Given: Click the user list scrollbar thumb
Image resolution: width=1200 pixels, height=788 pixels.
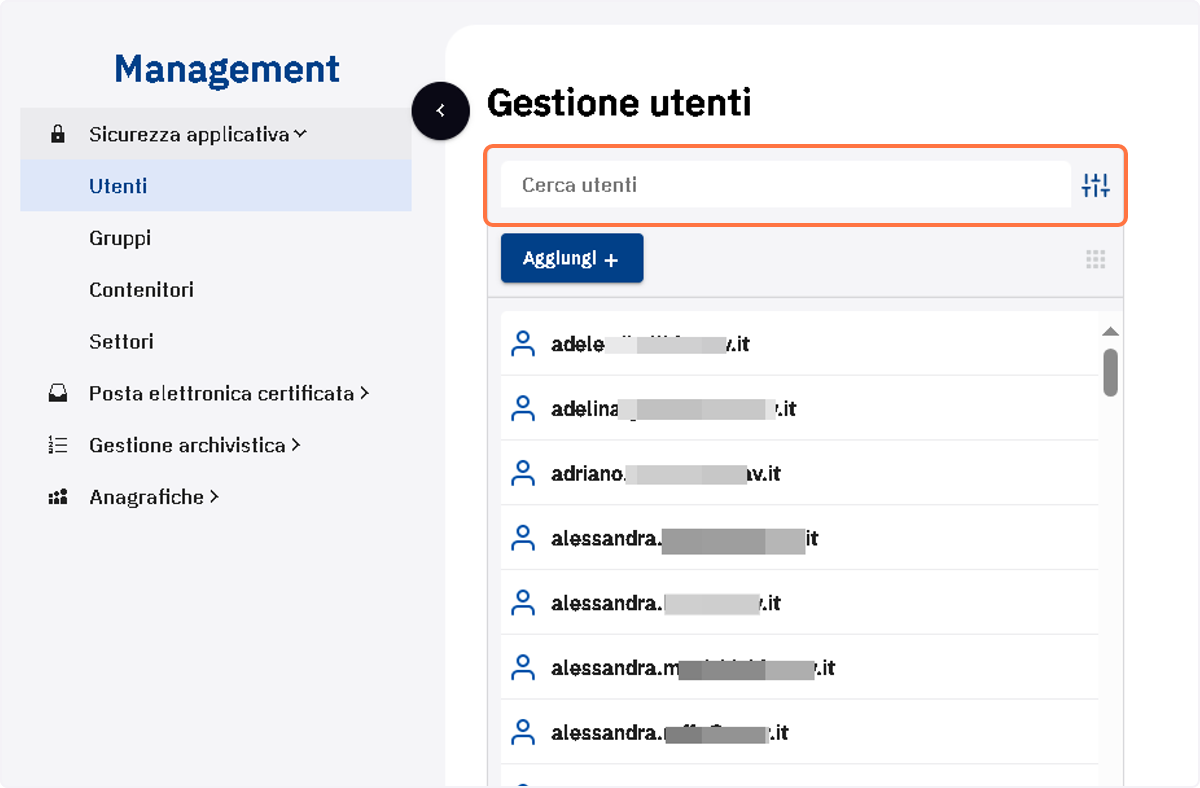Looking at the screenshot, I should [1110, 372].
